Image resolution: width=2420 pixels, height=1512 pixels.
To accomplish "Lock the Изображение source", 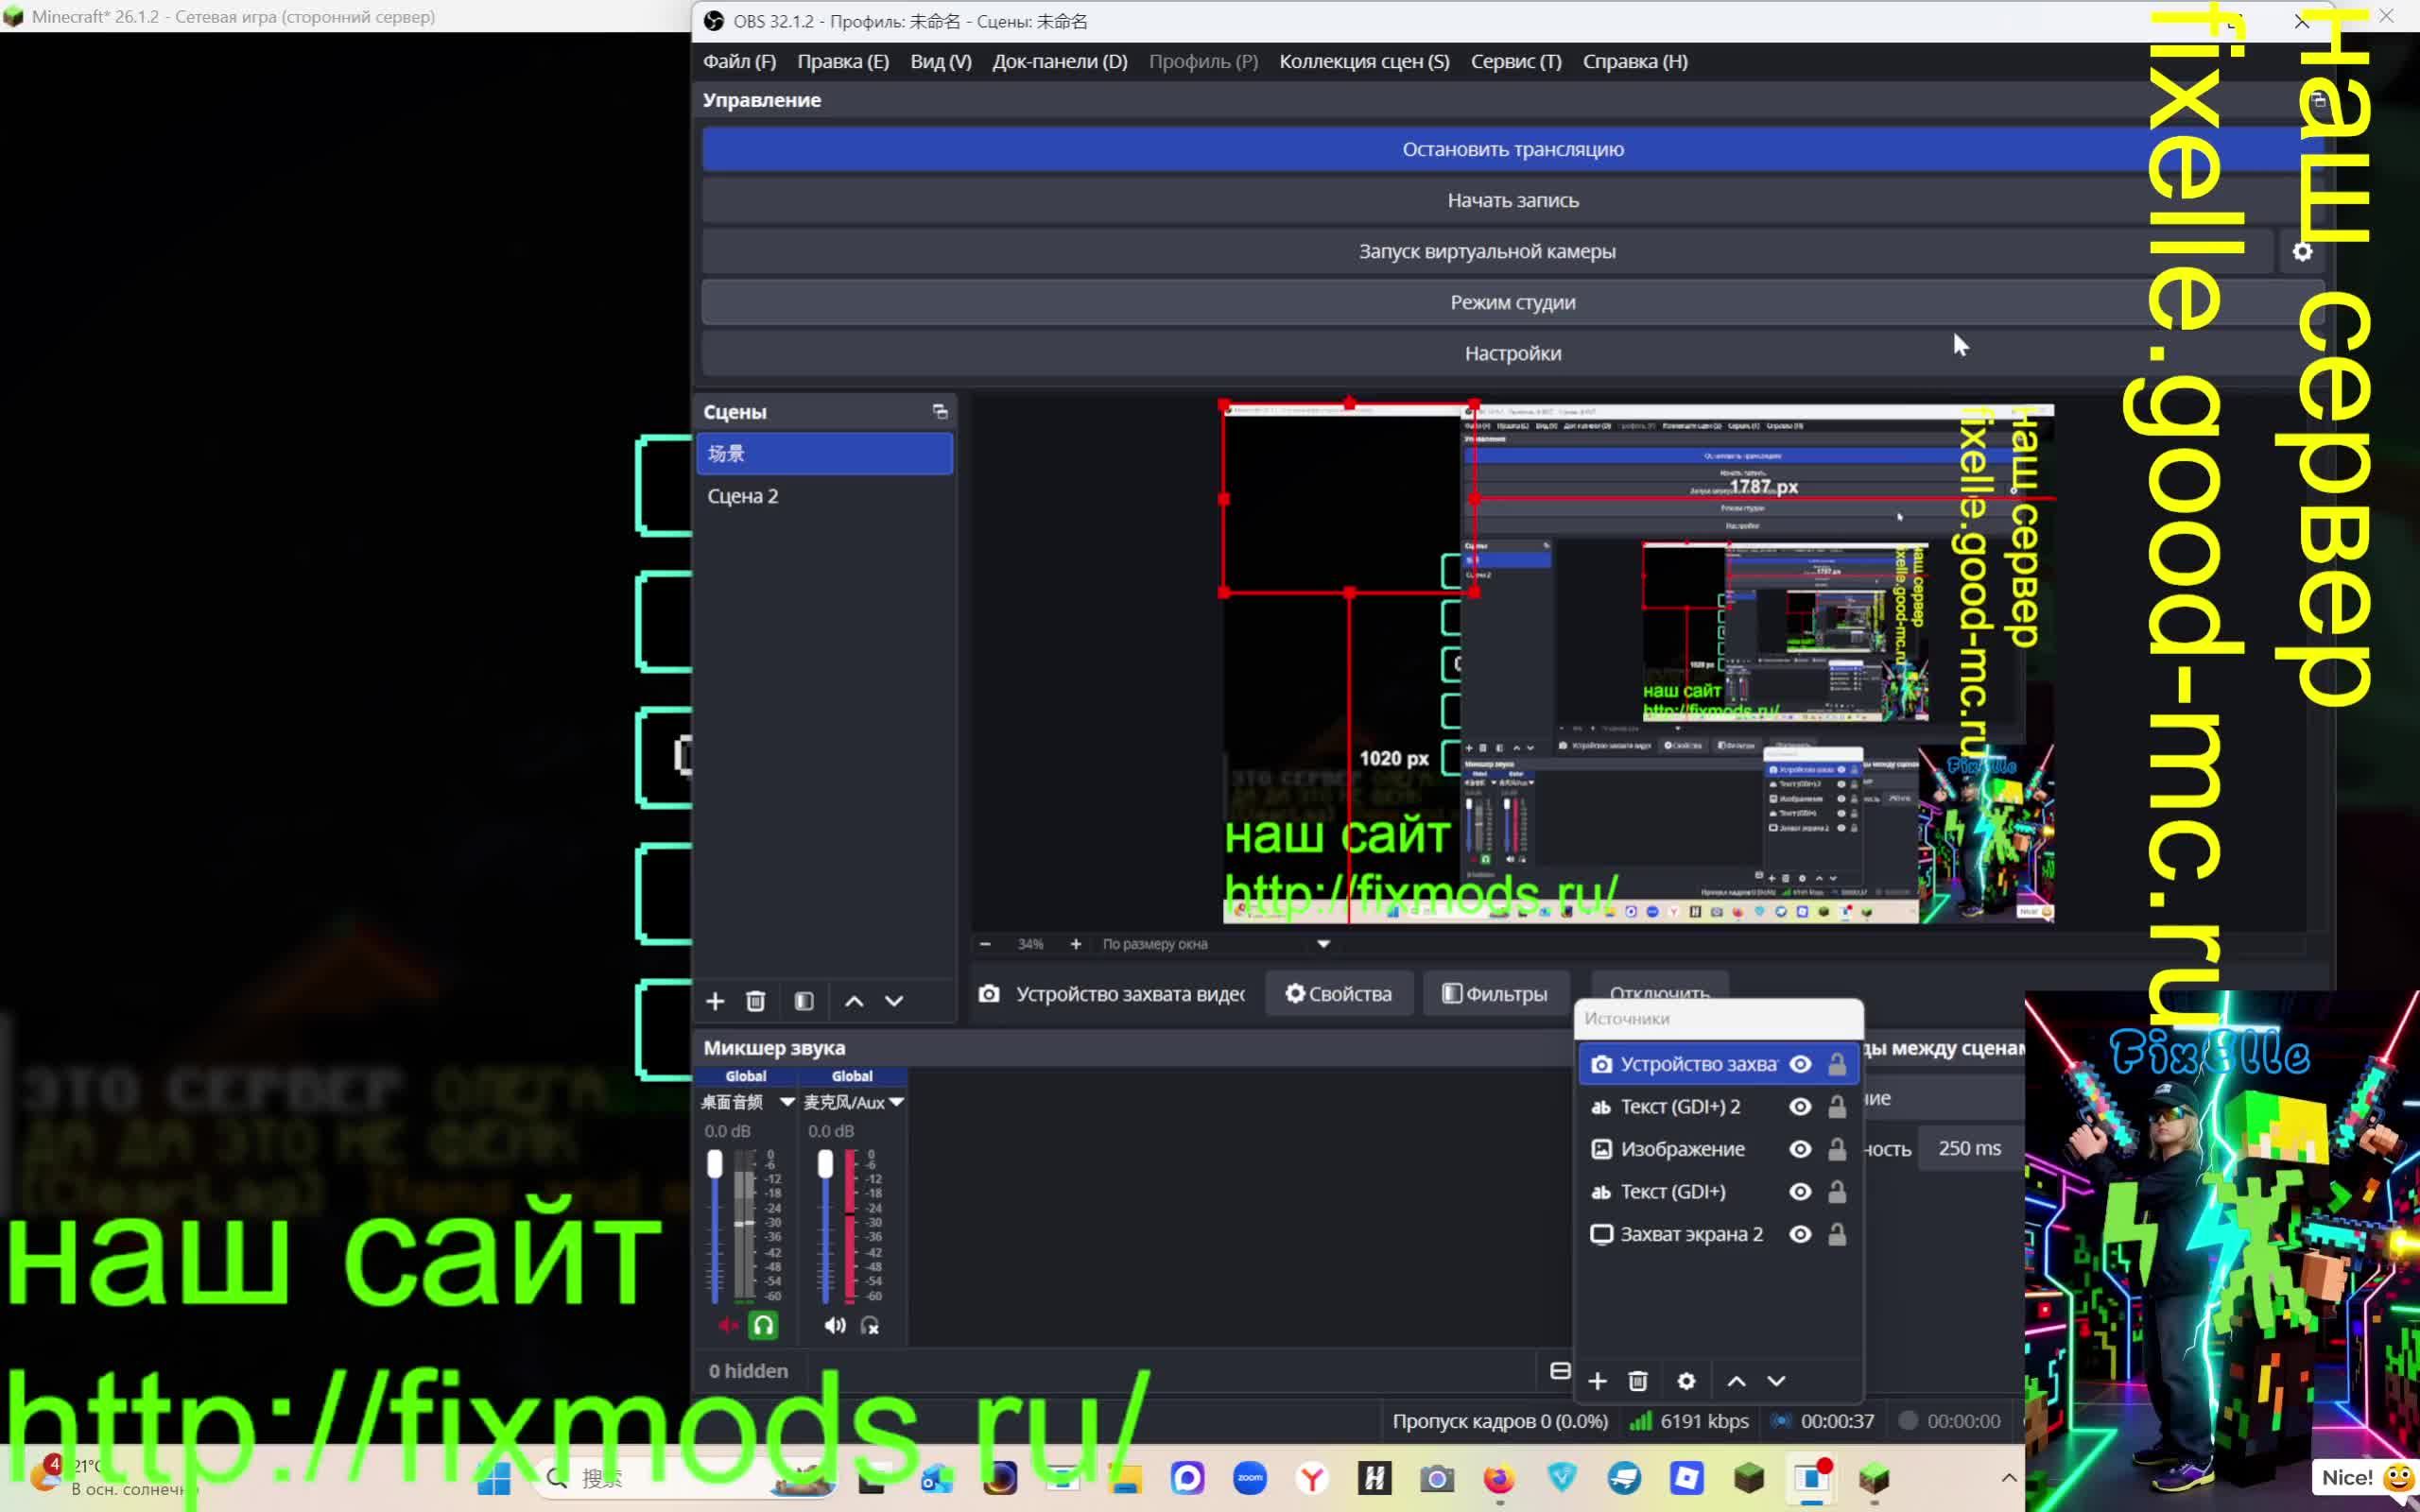I will click(1837, 1149).
